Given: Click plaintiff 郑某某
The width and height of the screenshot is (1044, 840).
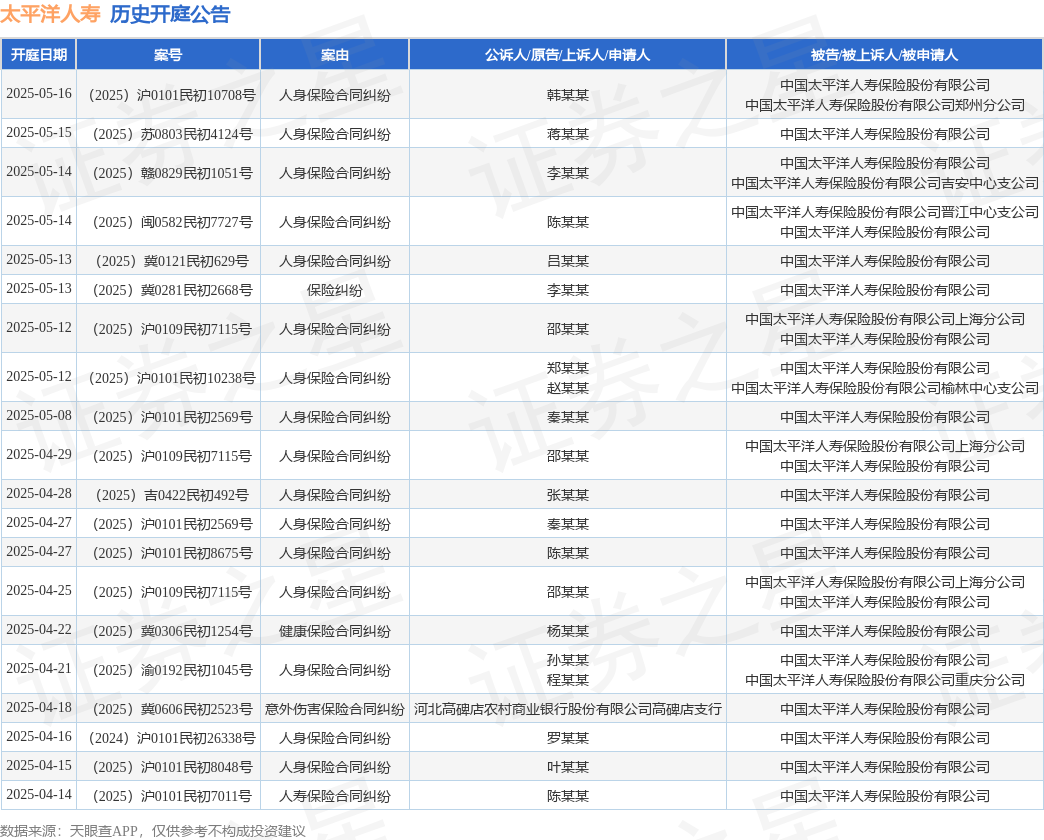Looking at the screenshot, I should pos(567,368).
